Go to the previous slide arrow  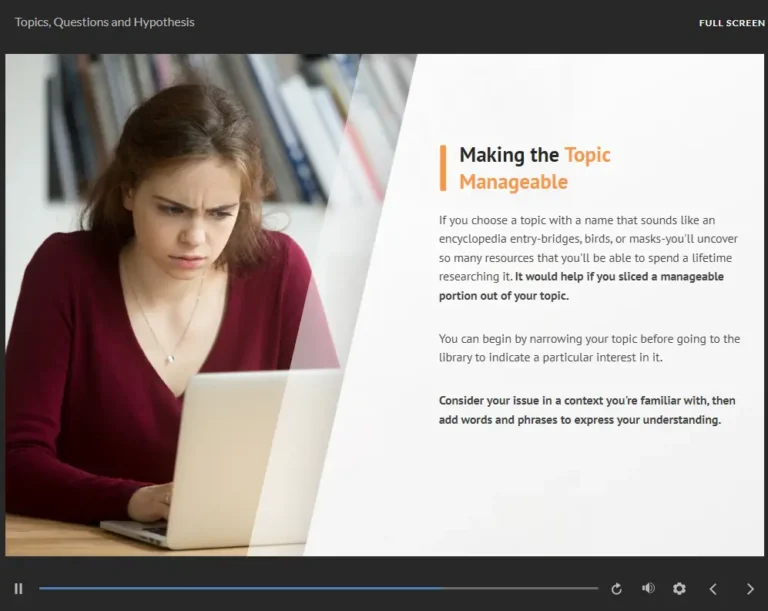point(713,588)
